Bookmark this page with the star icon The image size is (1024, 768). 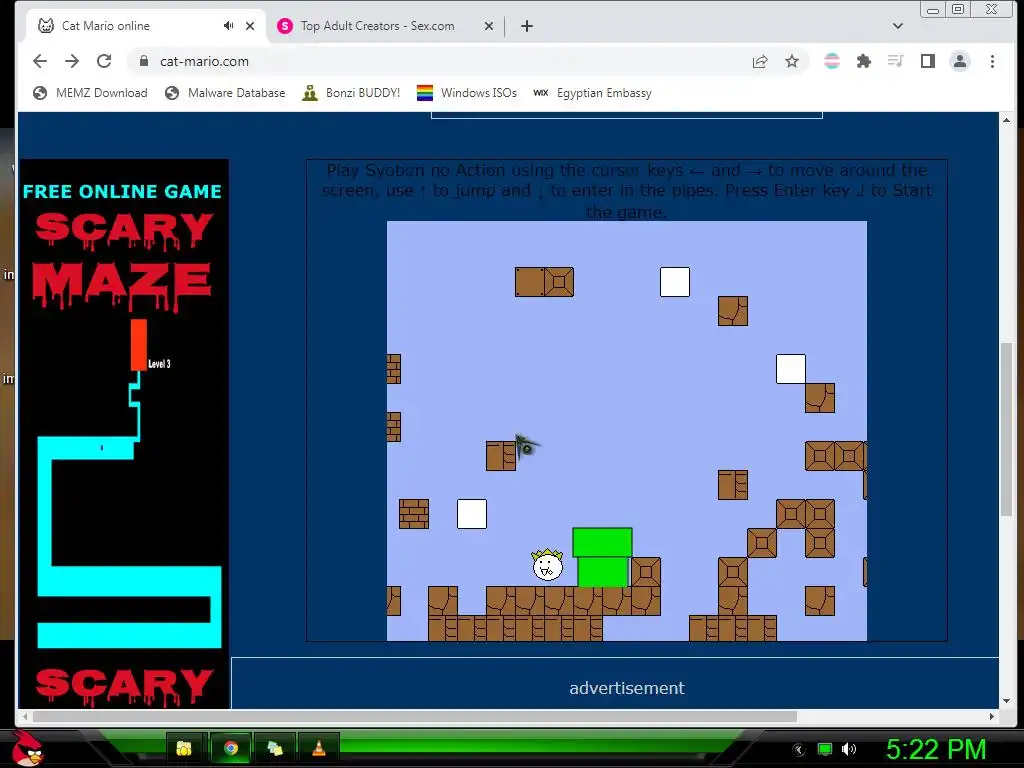(792, 61)
